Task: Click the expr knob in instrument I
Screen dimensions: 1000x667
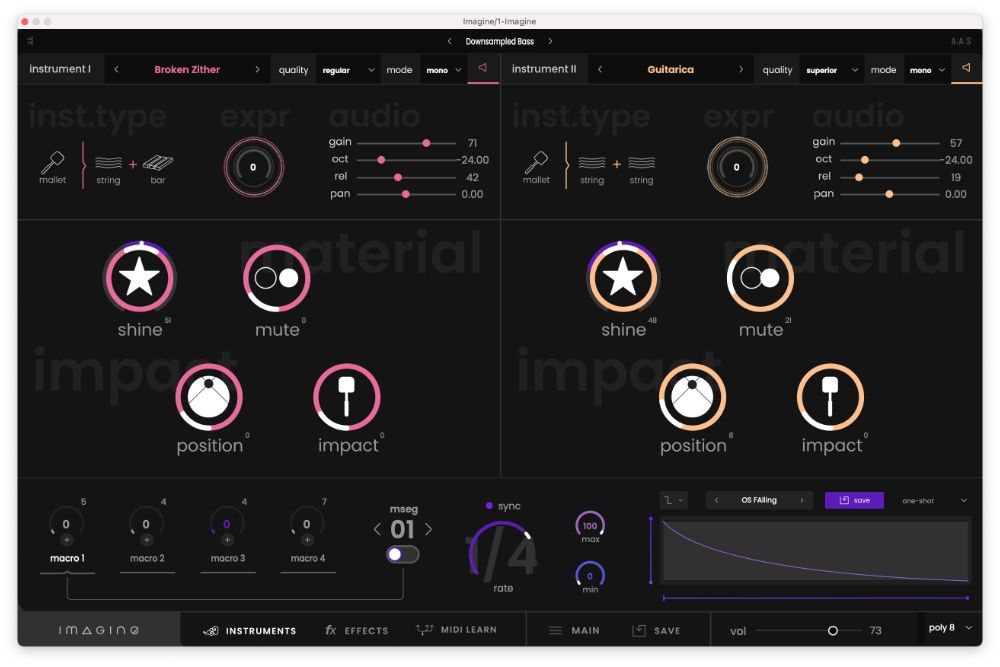Action: tap(253, 167)
